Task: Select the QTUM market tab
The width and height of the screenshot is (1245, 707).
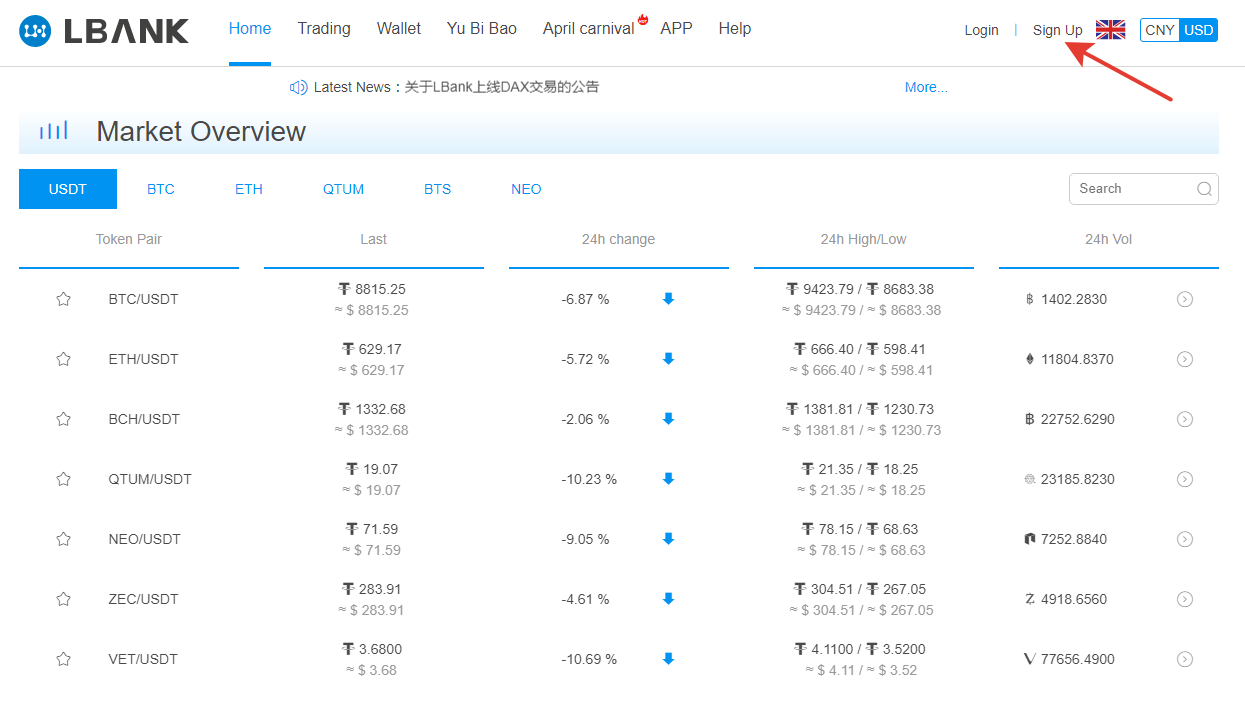Action: [343, 189]
